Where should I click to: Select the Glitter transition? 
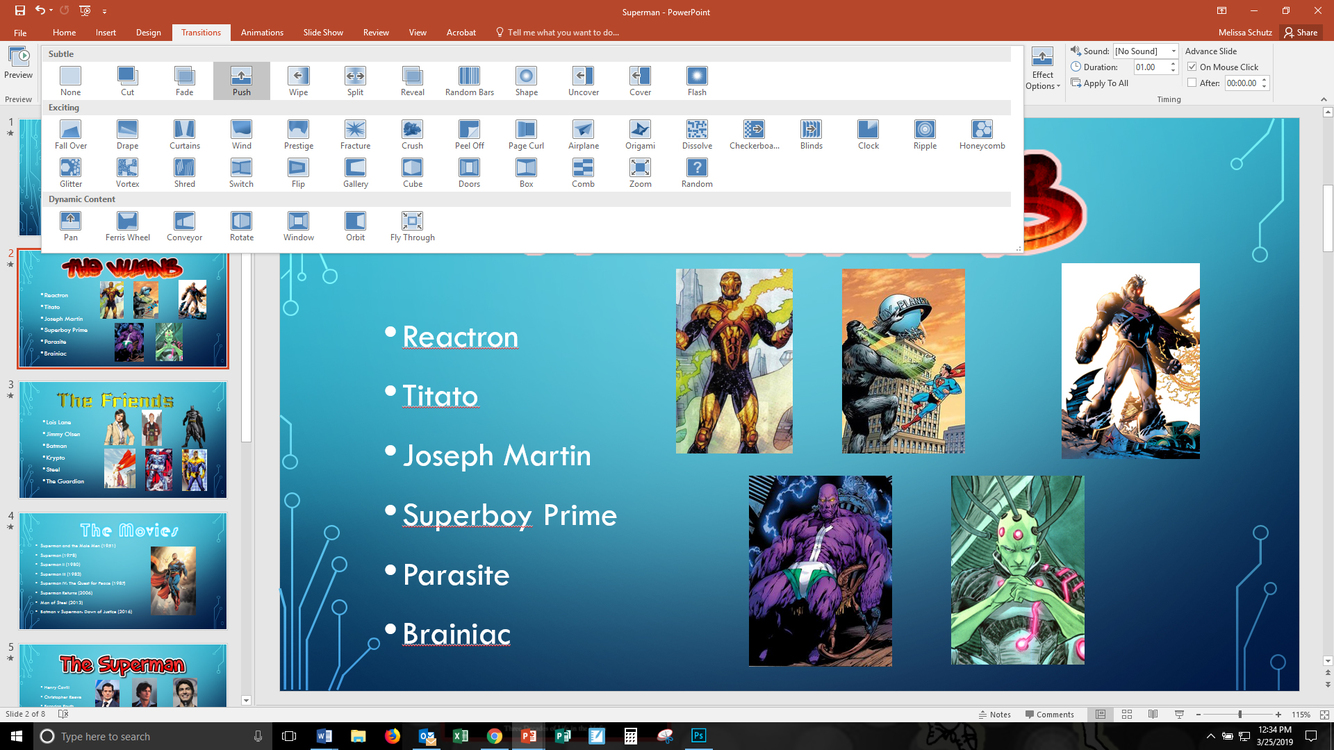70,172
